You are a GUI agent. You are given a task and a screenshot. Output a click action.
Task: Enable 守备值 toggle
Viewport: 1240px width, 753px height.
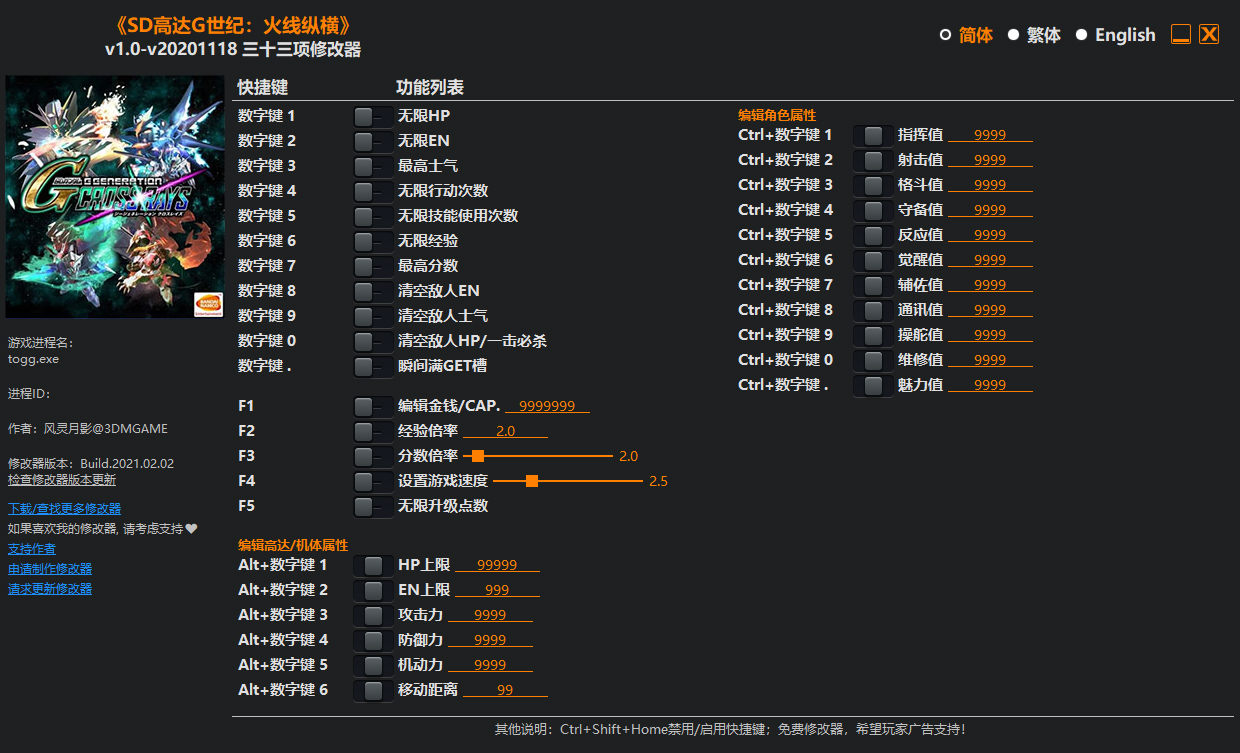[873, 210]
